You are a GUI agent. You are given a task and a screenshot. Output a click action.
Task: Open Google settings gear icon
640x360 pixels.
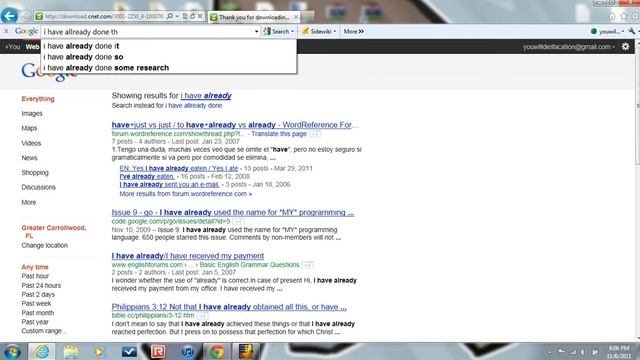coord(625,47)
